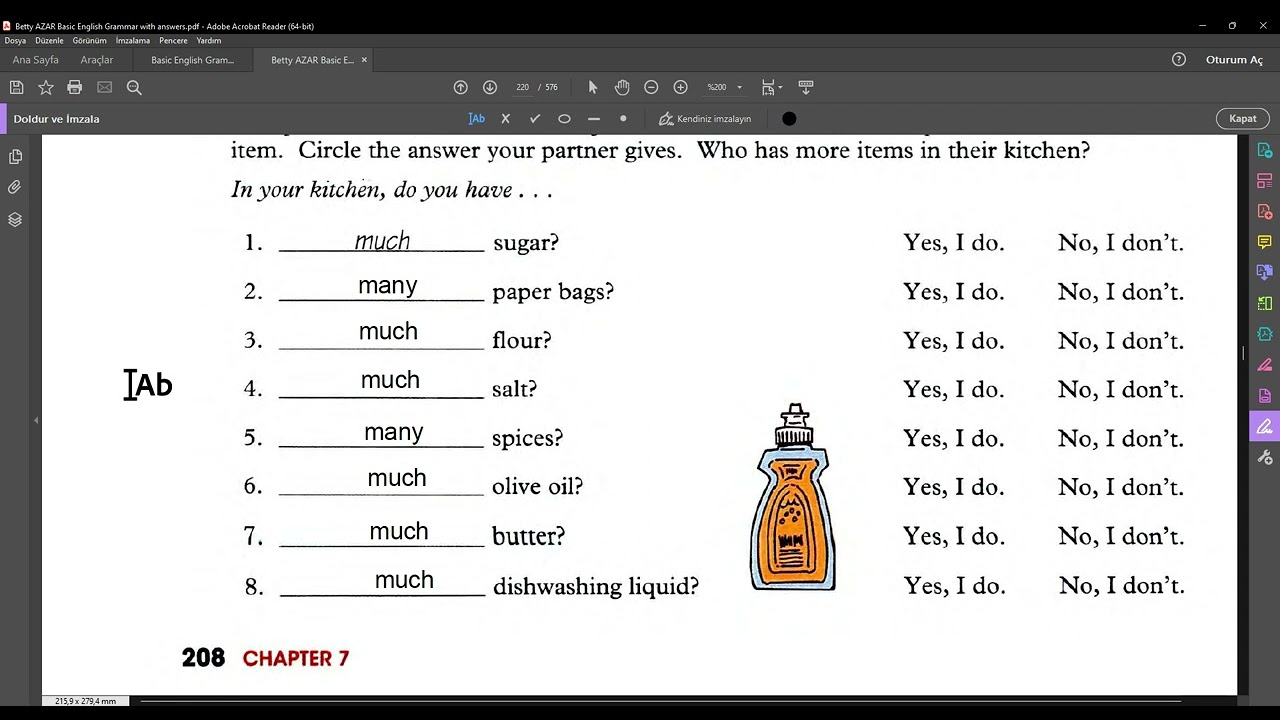Send file by email envelope icon
The width and height of the screenshot is (1280, 720).
[x=104, y=87]
